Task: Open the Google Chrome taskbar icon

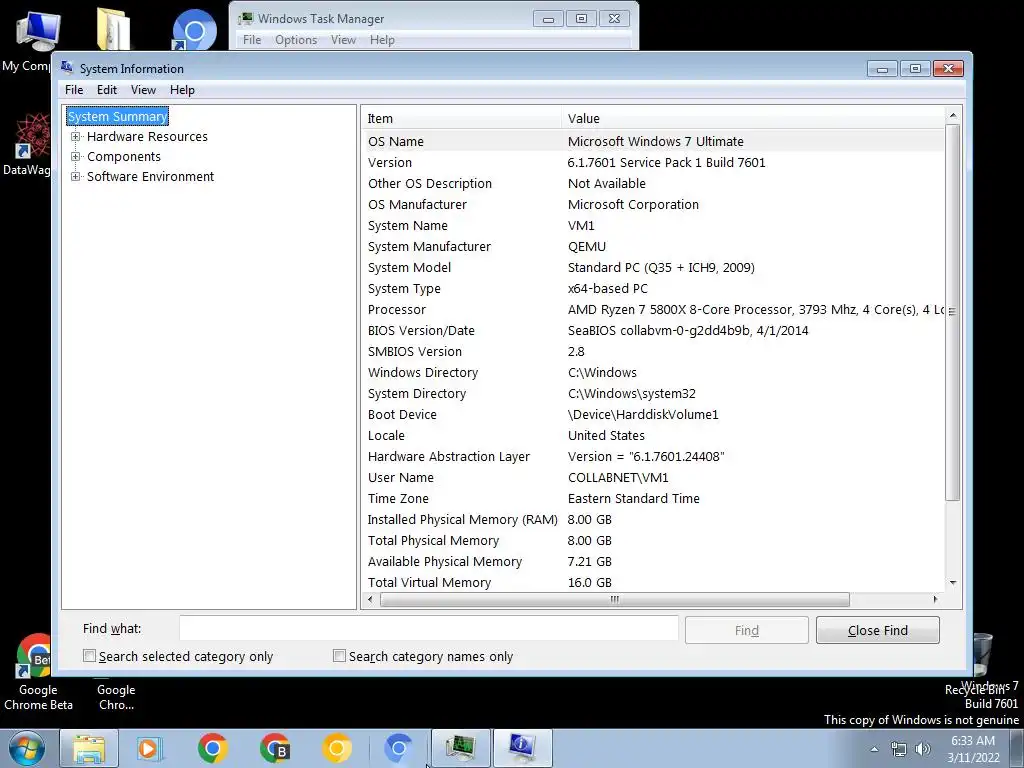Action: (x=212, y=748)
